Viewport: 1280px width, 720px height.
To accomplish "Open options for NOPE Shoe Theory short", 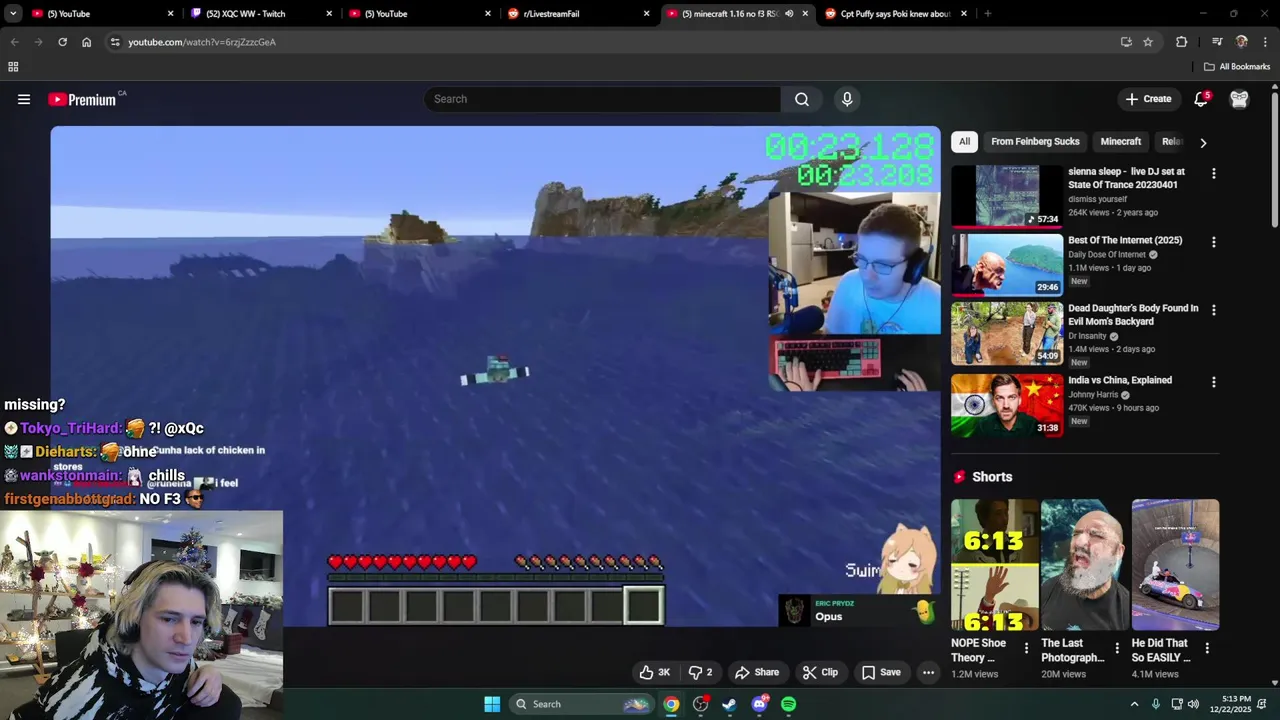I will 1025,648.
